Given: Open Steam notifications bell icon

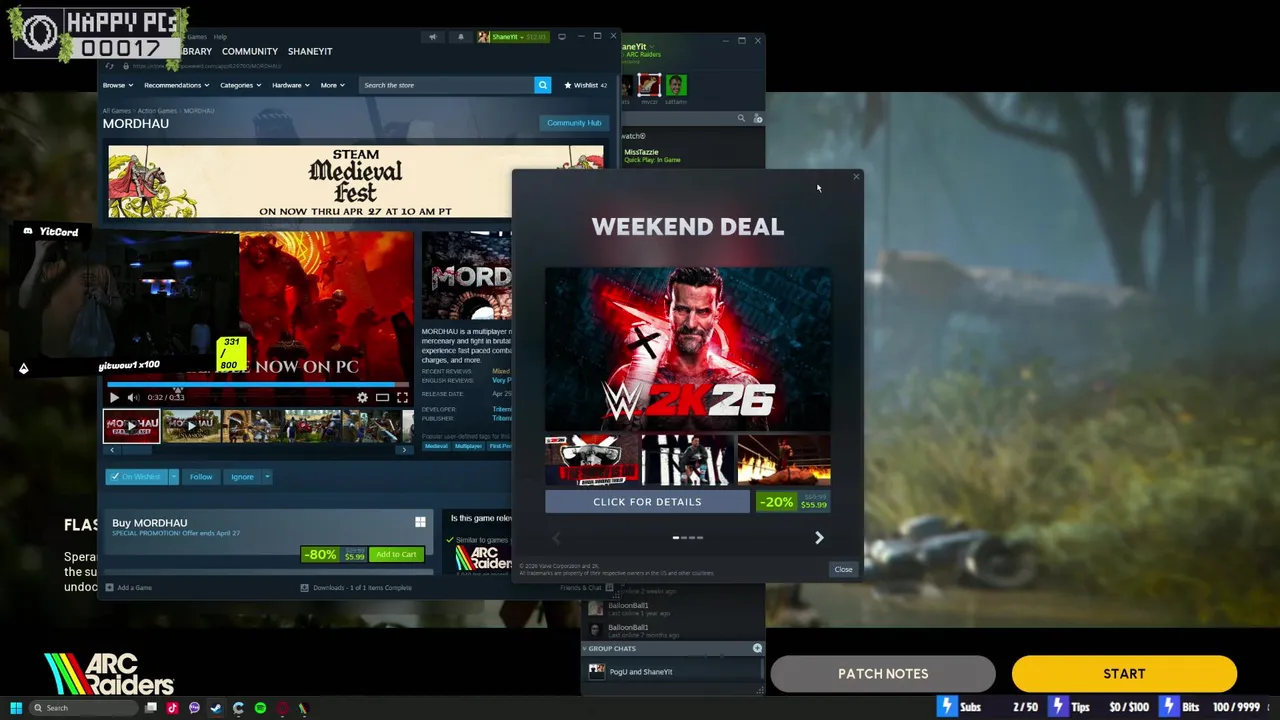Looking at the screenshot, I should (x=461, y=37).
